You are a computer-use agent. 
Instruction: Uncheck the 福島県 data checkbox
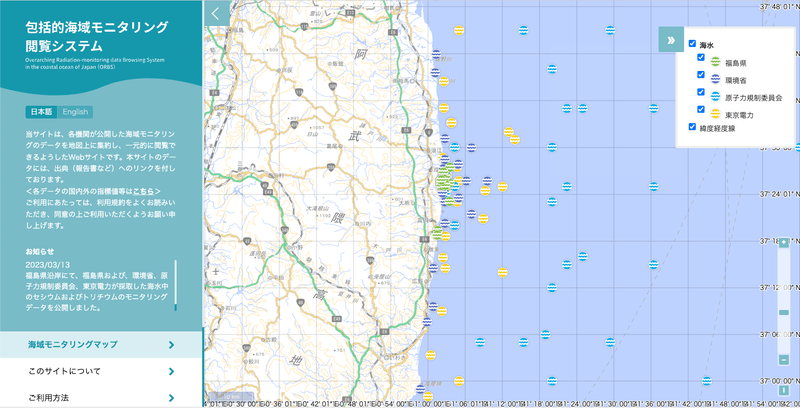(701, 58)
